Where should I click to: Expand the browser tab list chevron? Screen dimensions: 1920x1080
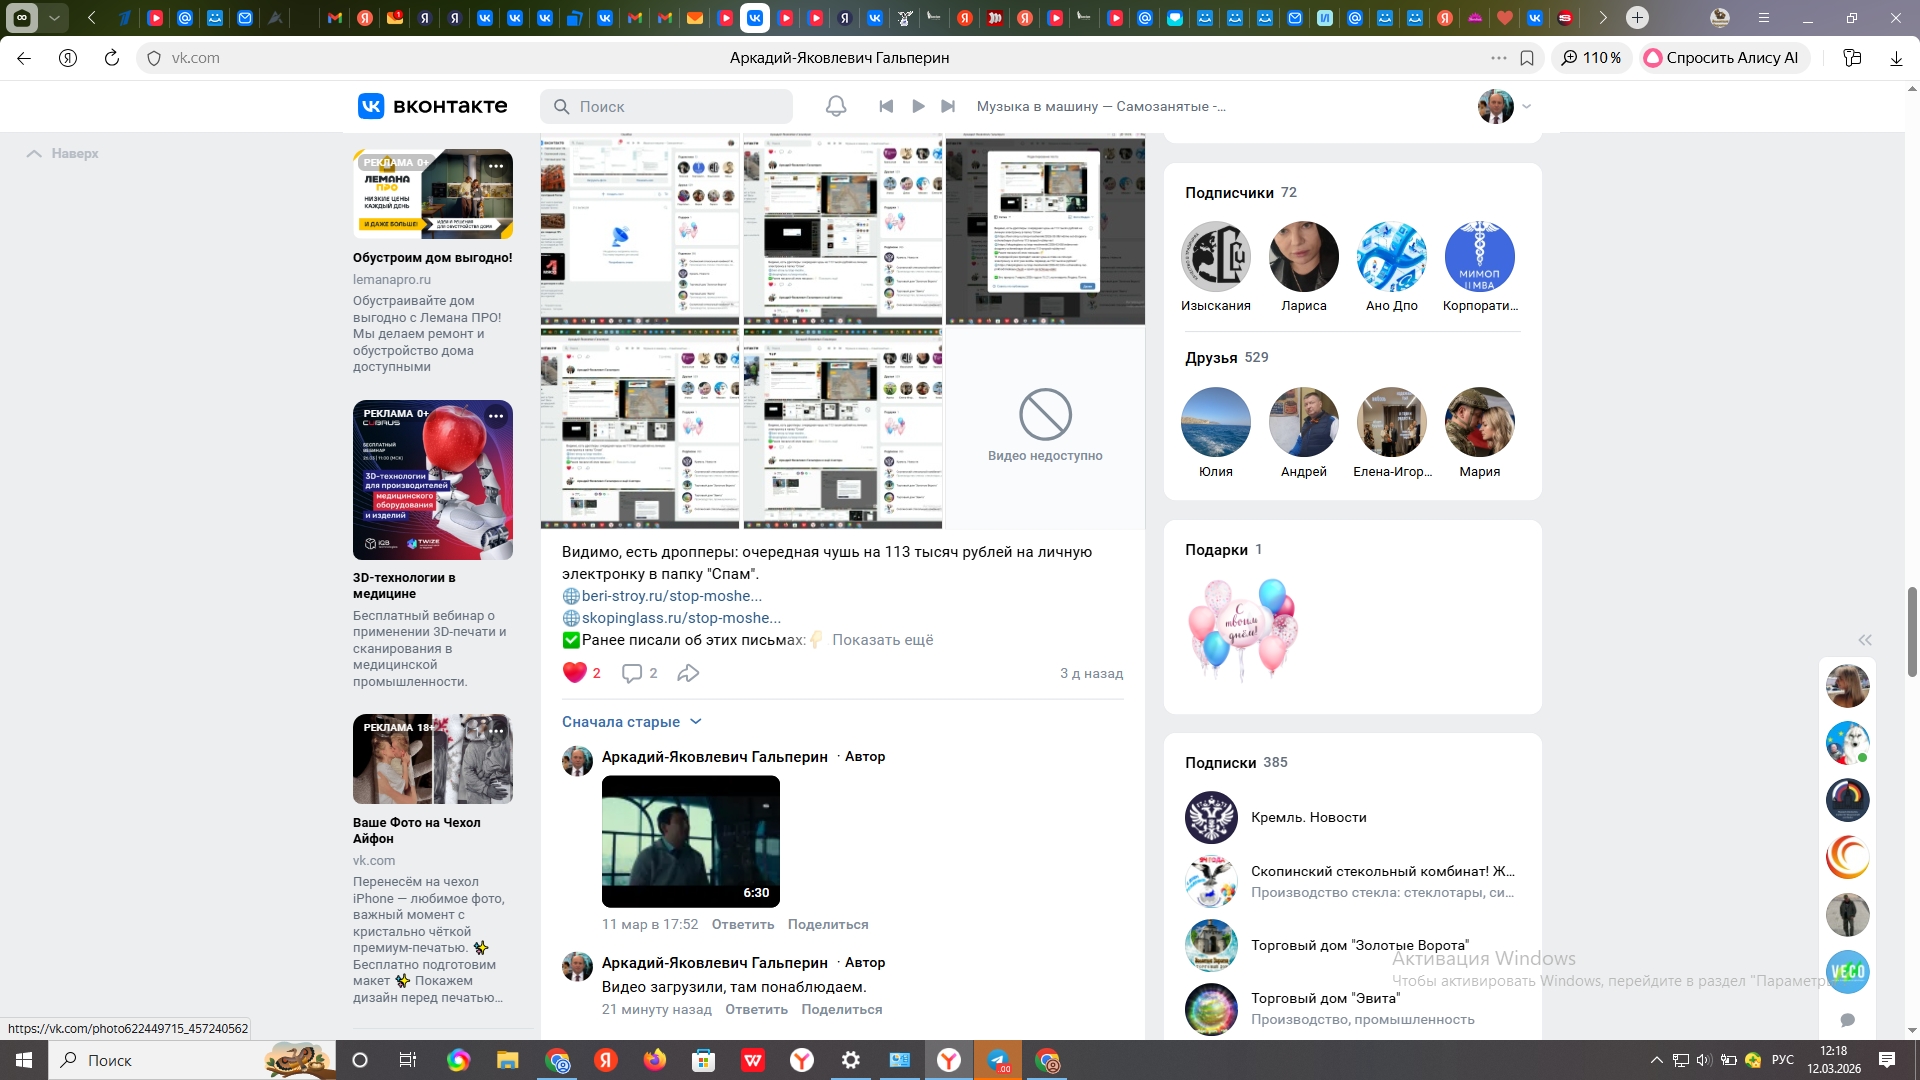[x=54, y=17]
